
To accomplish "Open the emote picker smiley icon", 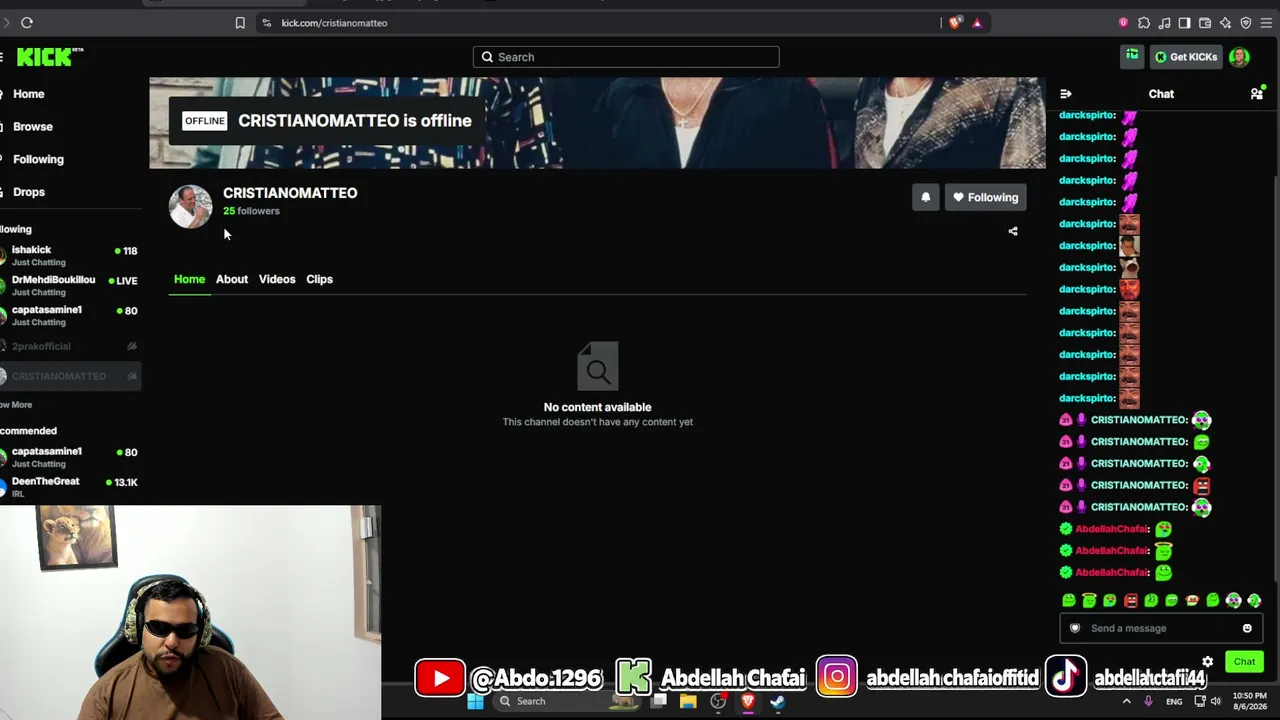I will point(1247,628).
